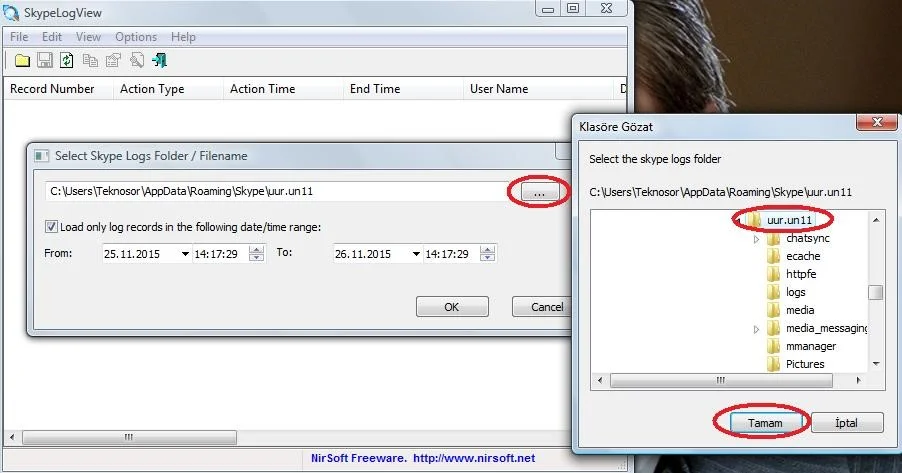Viewport: 902px width, 473px height.
Task: Click the Save floppy disk toolbar icon
Action: point(44,60)
